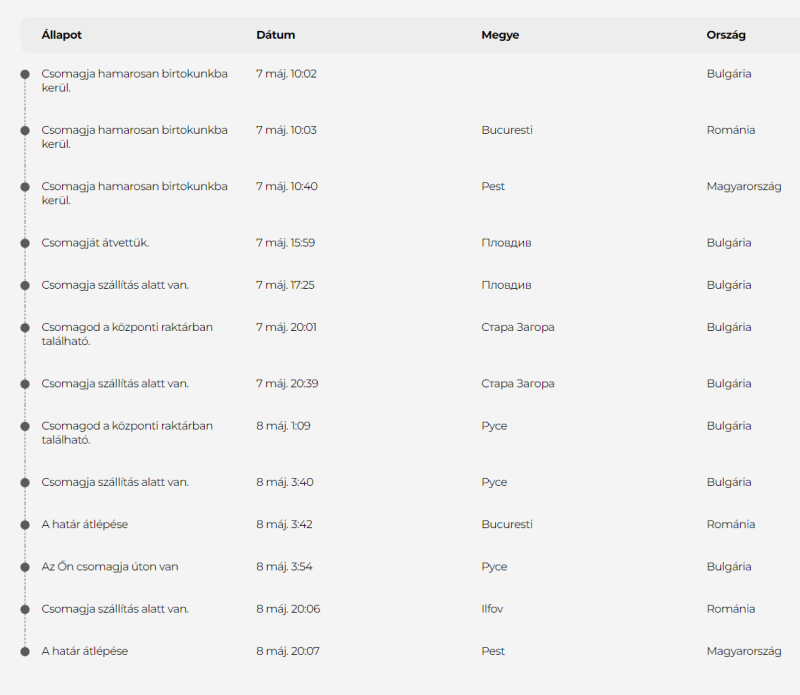
Task: Select the "Az Ön csomagja úton van" status
Action: coord(110,567)
